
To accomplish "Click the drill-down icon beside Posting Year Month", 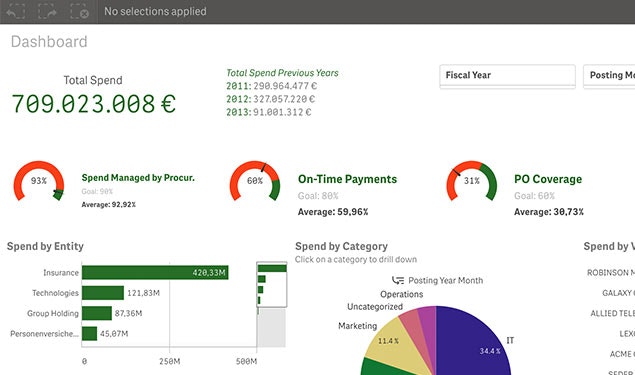I will [x=398, y=280].
